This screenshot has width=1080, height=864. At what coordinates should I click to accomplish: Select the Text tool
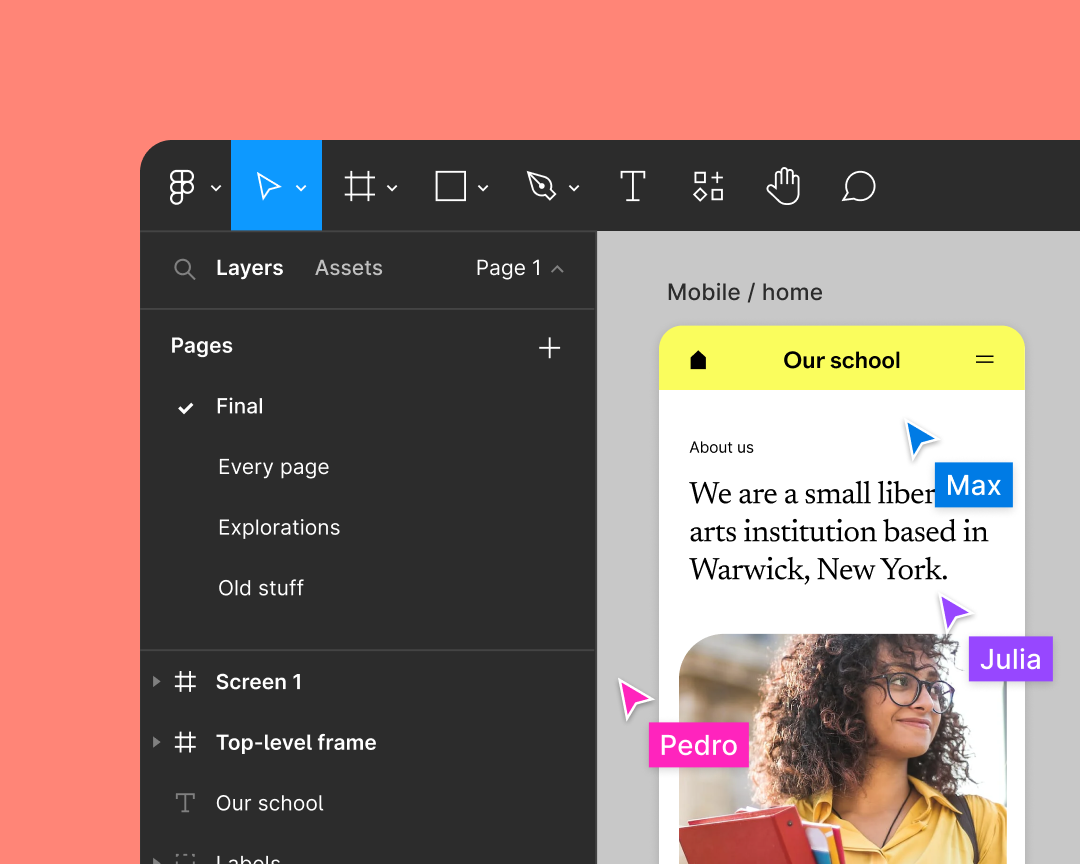click(x=632, y=185)
